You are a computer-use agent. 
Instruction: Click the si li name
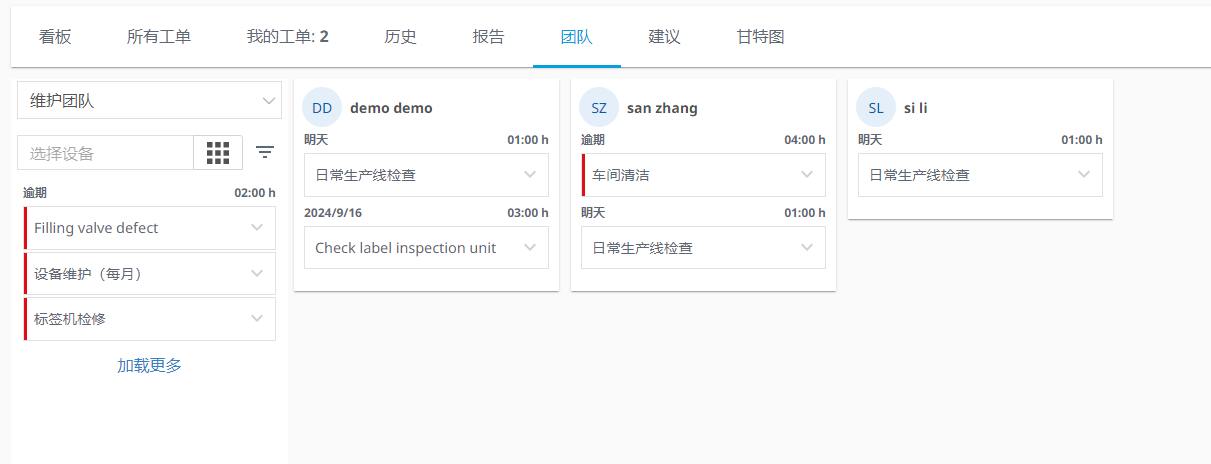coord(916,108)
